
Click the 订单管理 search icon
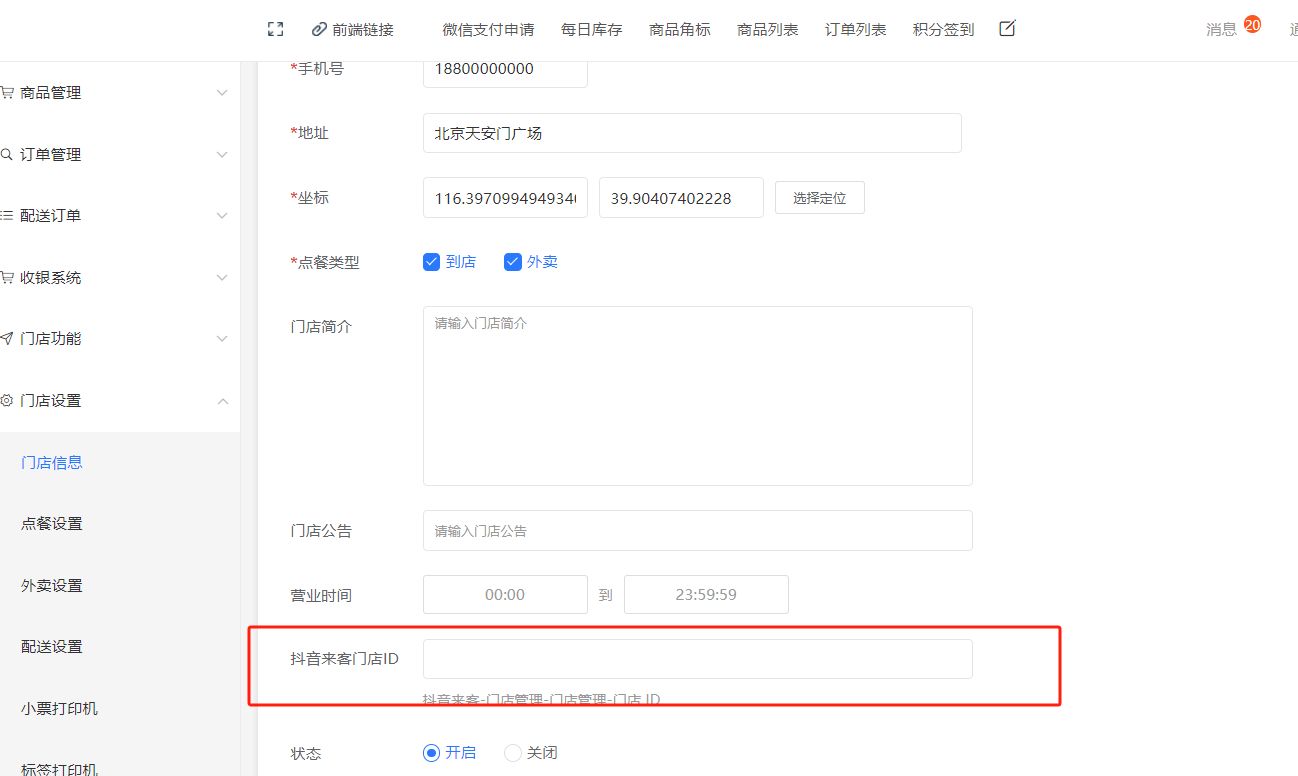click(7, 155)
